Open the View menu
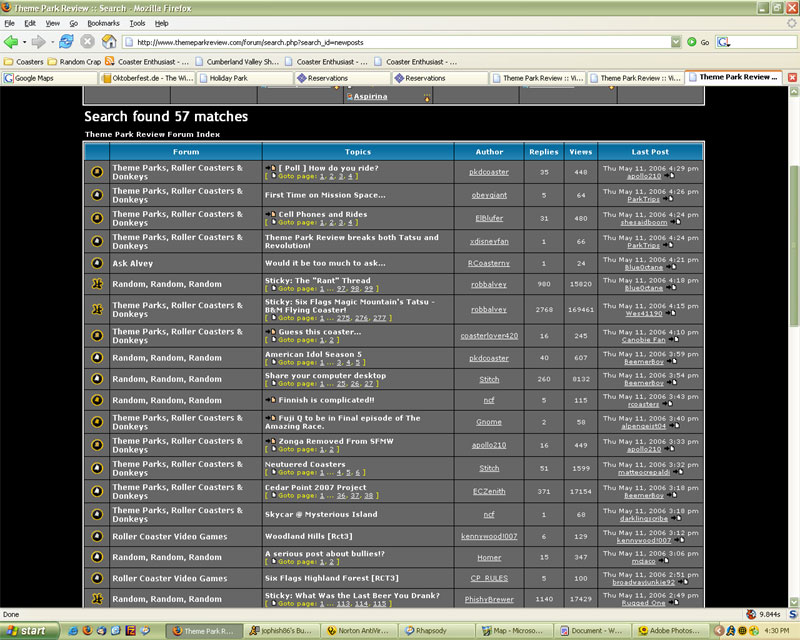Screen dimensions: 800x640 [53, 23]
